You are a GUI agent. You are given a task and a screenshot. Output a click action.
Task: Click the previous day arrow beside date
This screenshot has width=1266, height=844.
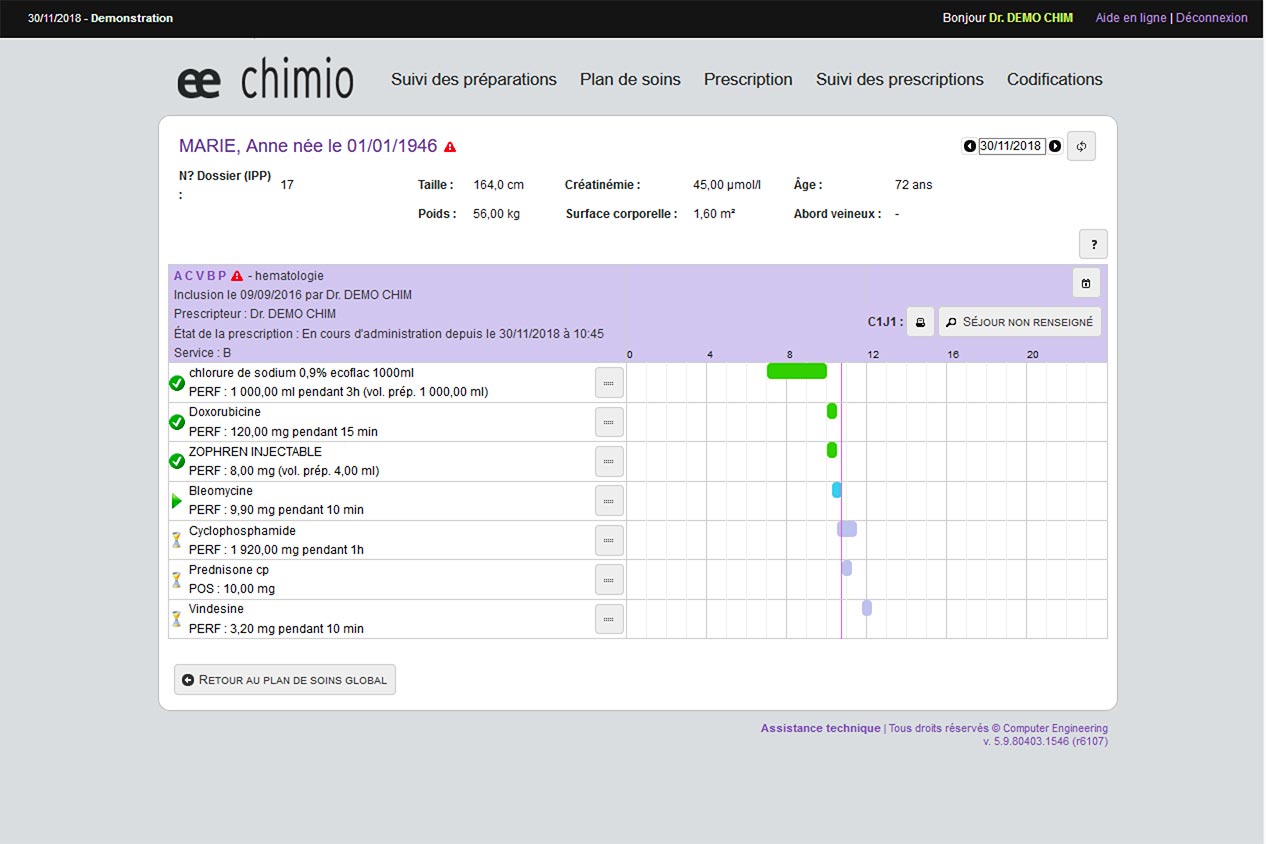[x=969, y=146]
